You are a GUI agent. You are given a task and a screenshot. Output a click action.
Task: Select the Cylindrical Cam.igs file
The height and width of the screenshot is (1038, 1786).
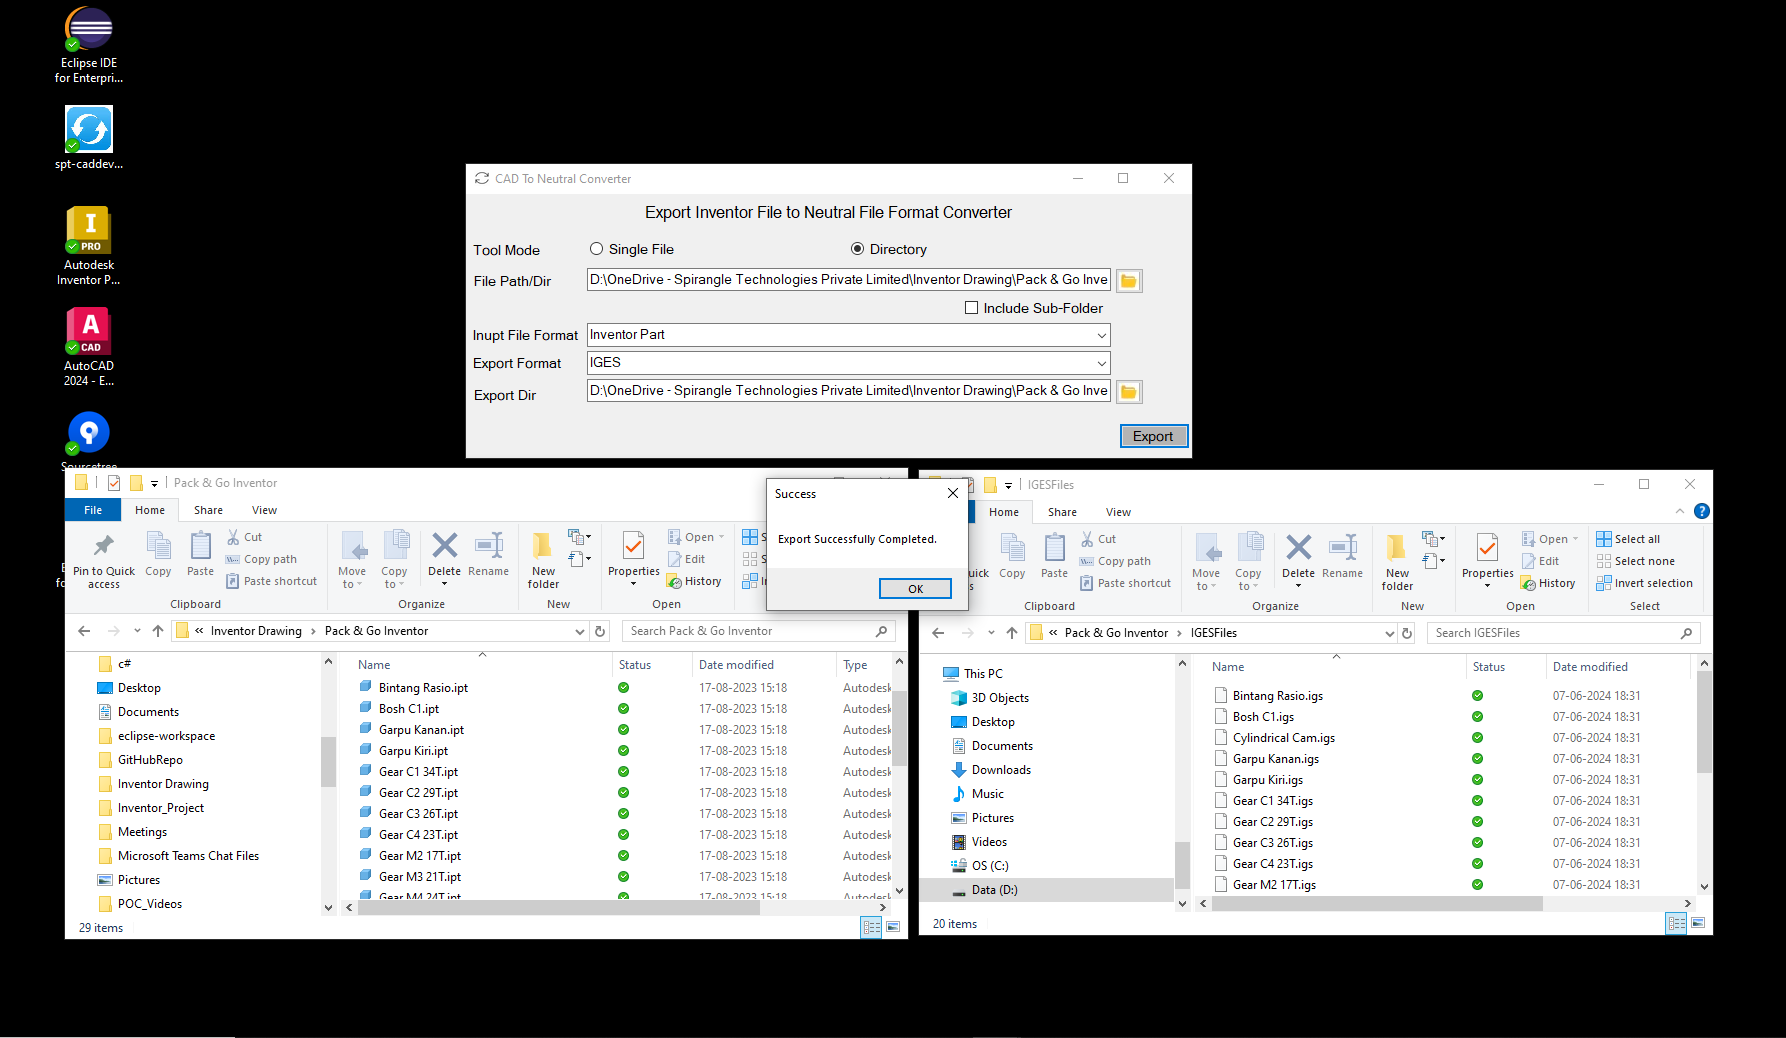1284,738
